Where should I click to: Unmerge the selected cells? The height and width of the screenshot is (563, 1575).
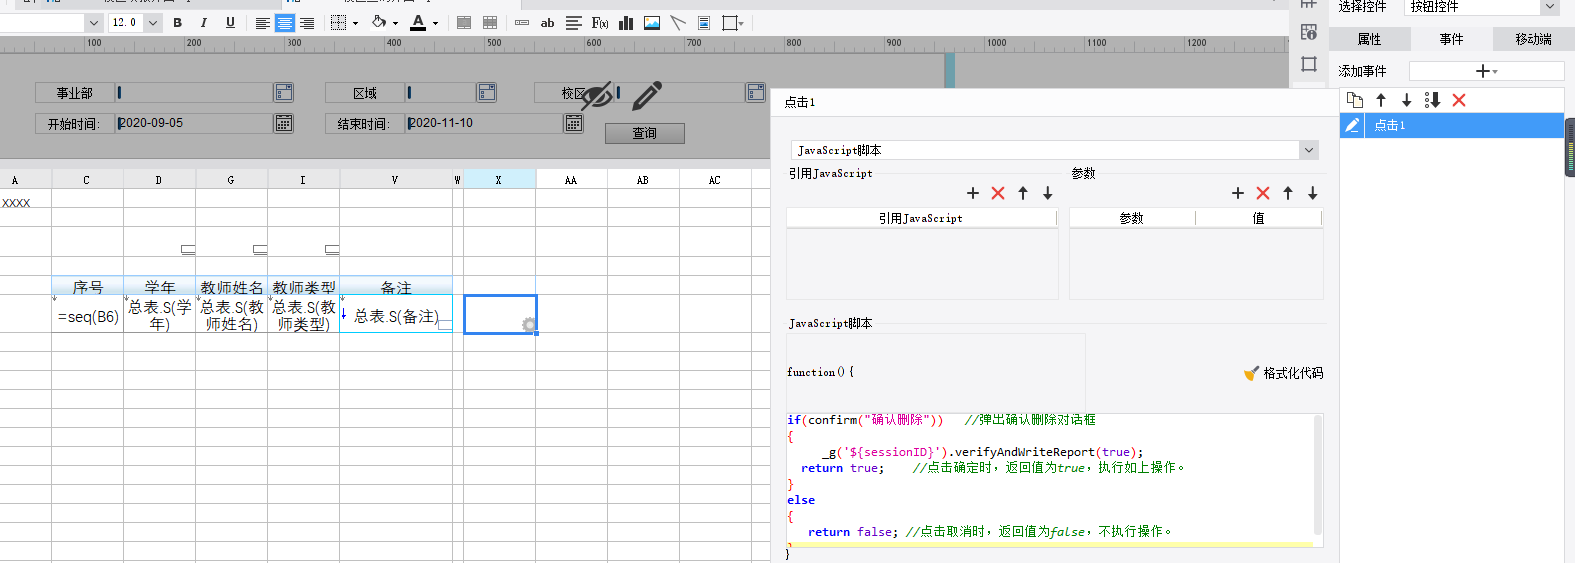(490, 22)
